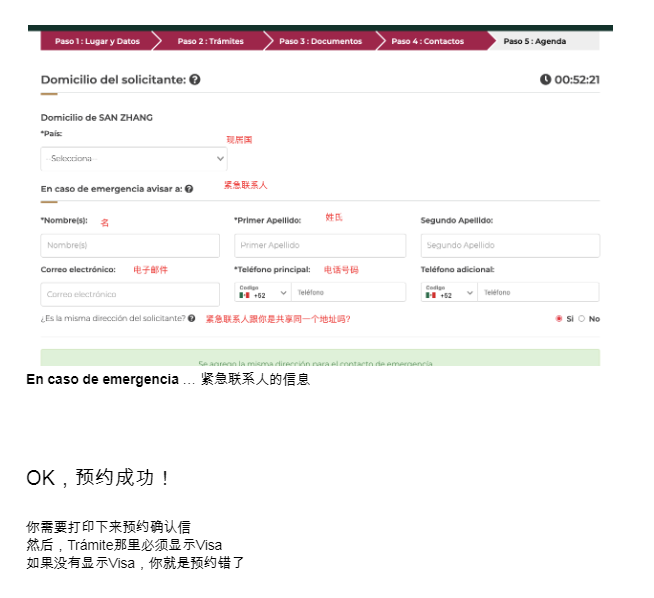This screenshot has height=598, width=654.
Task: Open Paso 3 : Documentos step
Action: pos(320,41)
